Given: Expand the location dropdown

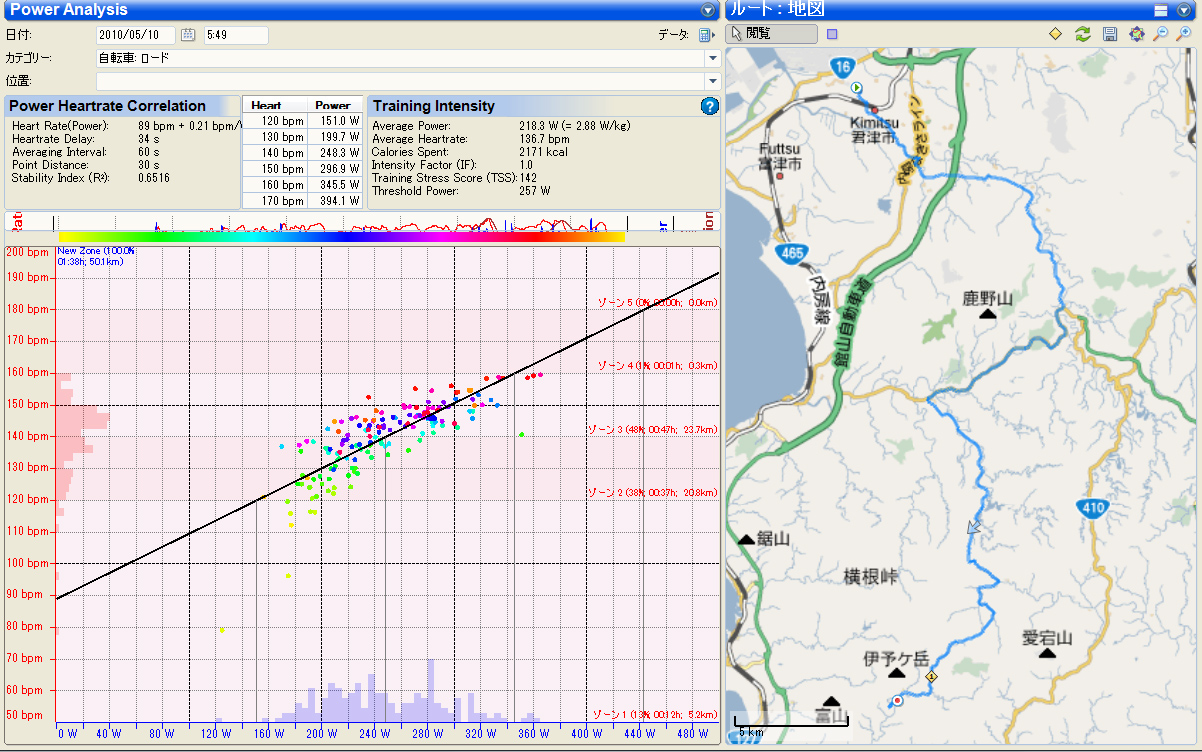Looking at the screenshot, I should coord(712,81).
